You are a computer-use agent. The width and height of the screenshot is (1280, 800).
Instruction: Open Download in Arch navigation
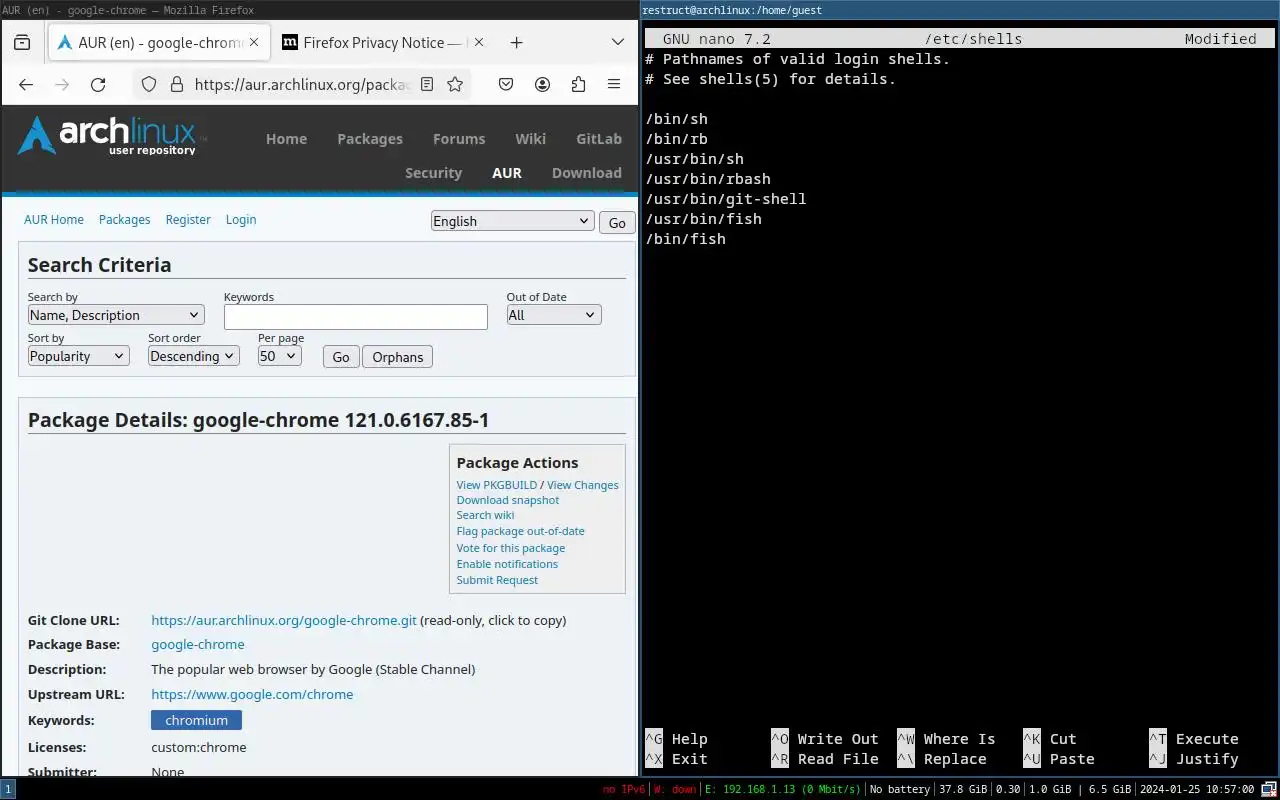(x=587, y=173)
